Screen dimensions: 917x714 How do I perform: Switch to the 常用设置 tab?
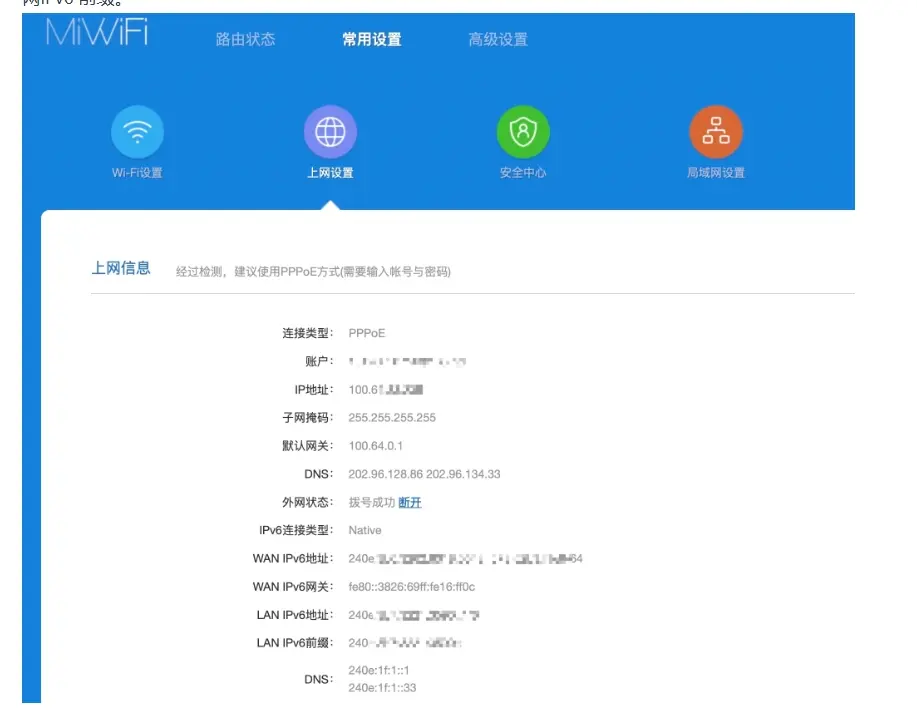(372, 39)
